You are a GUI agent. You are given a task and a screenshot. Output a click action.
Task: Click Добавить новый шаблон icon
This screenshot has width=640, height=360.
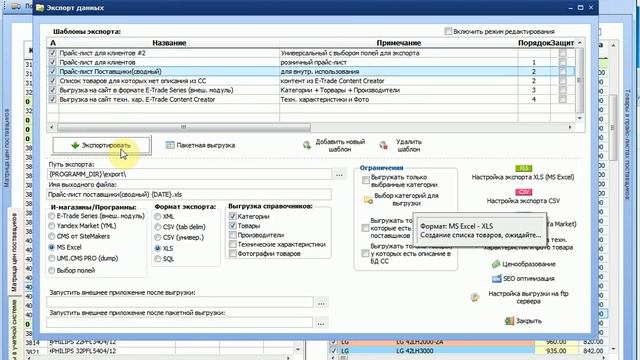pyautogui.click(x=307, y=145)
